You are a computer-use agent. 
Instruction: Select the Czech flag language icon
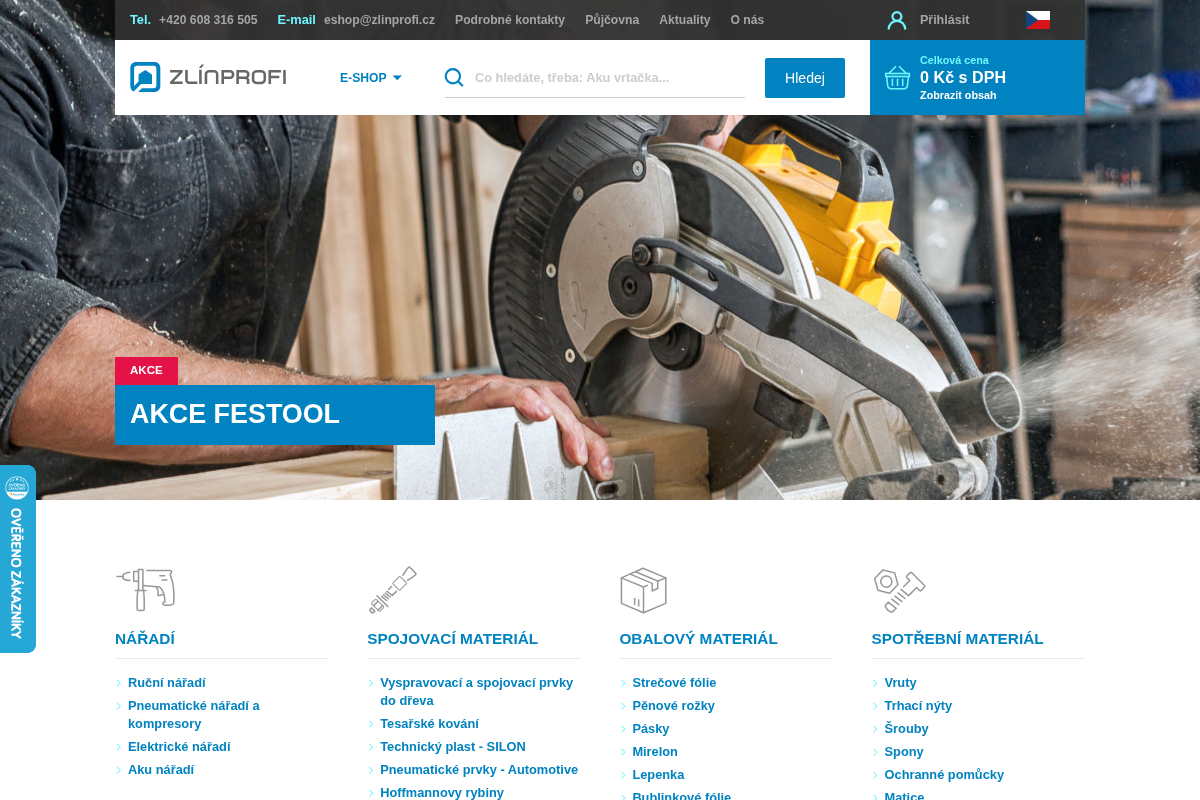tap(1038, 20)
